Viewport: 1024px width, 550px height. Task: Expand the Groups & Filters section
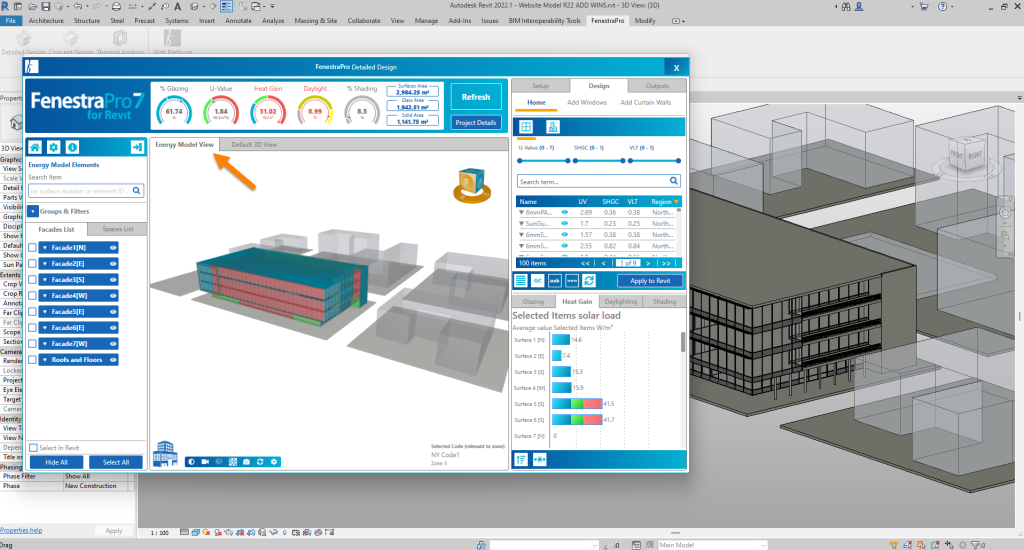pos(33,212)
